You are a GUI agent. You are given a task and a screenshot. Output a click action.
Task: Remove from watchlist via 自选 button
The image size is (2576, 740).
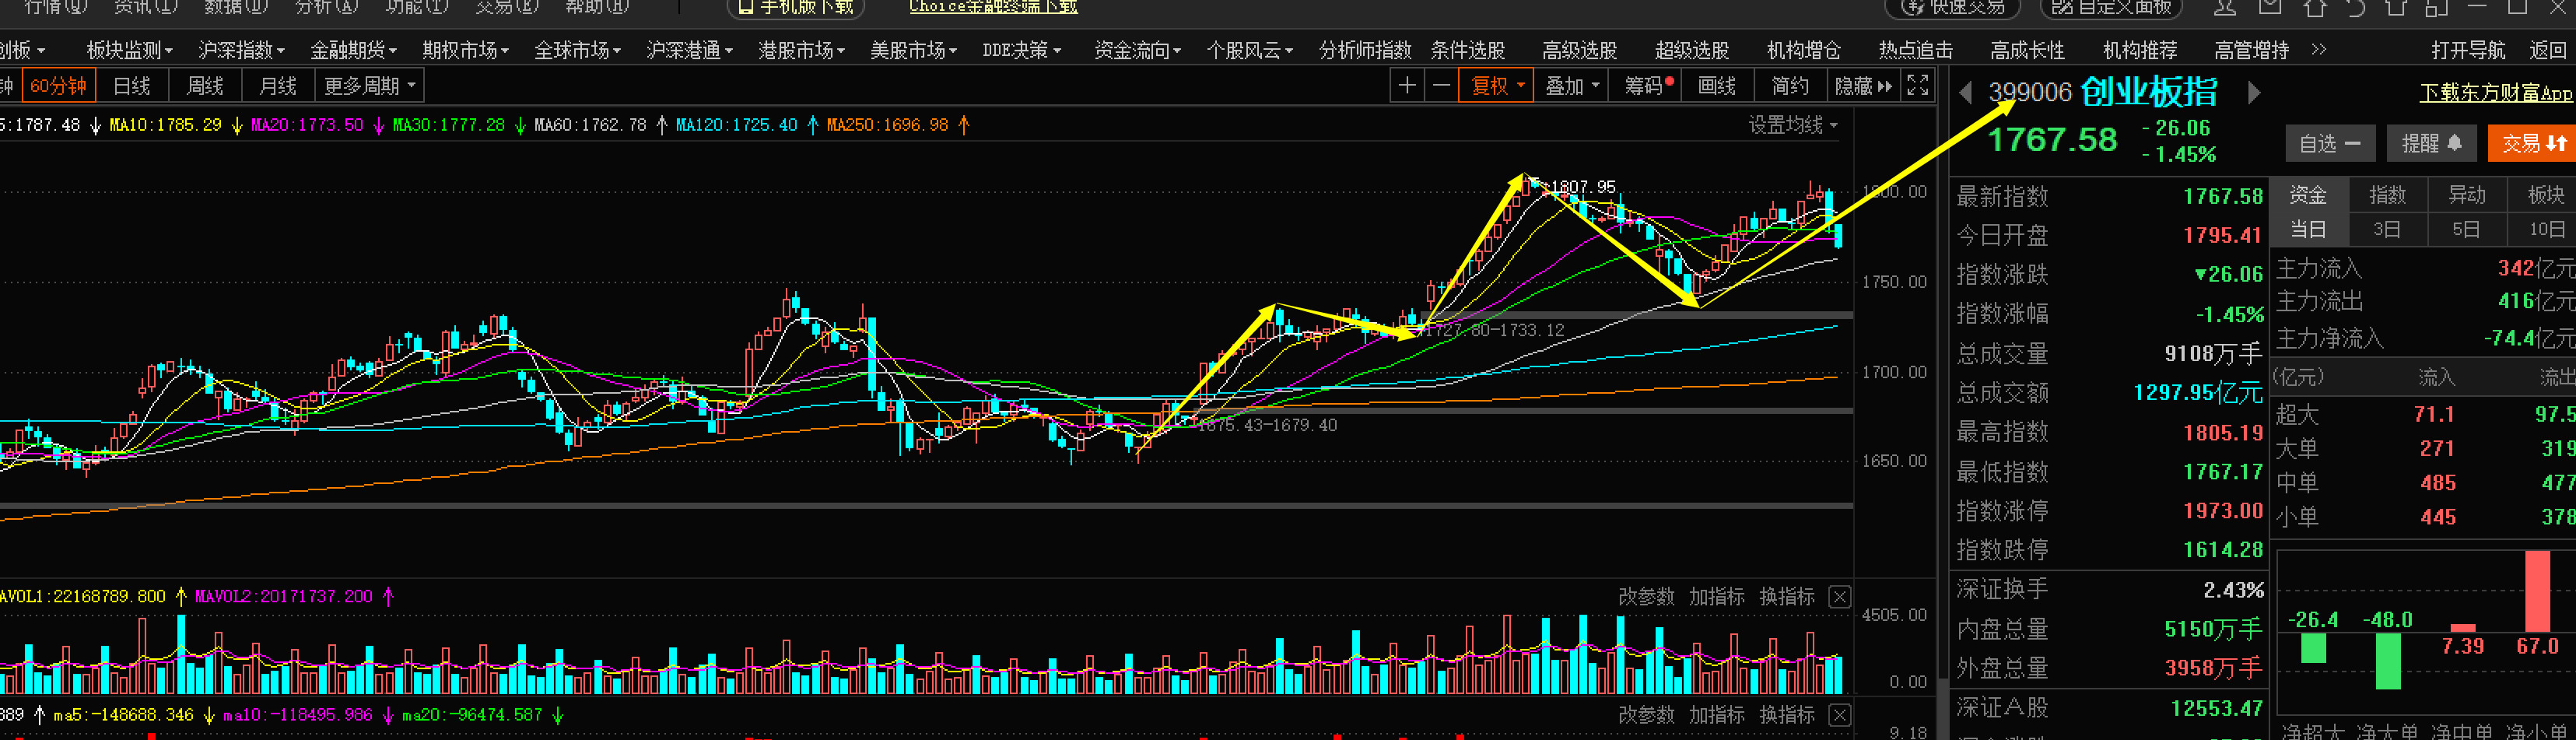point(2330,144)
